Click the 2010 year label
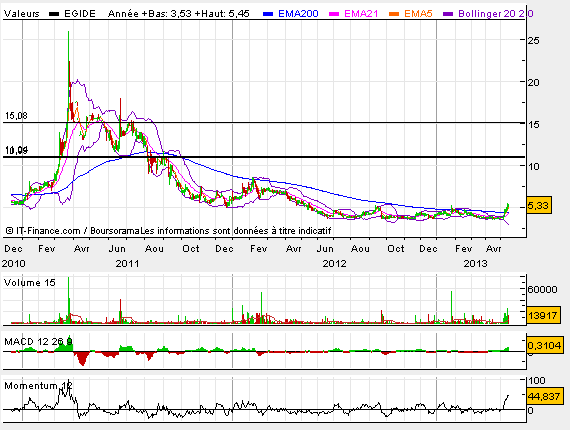This screenshot has width=570, height=430. tap(13, 264)
